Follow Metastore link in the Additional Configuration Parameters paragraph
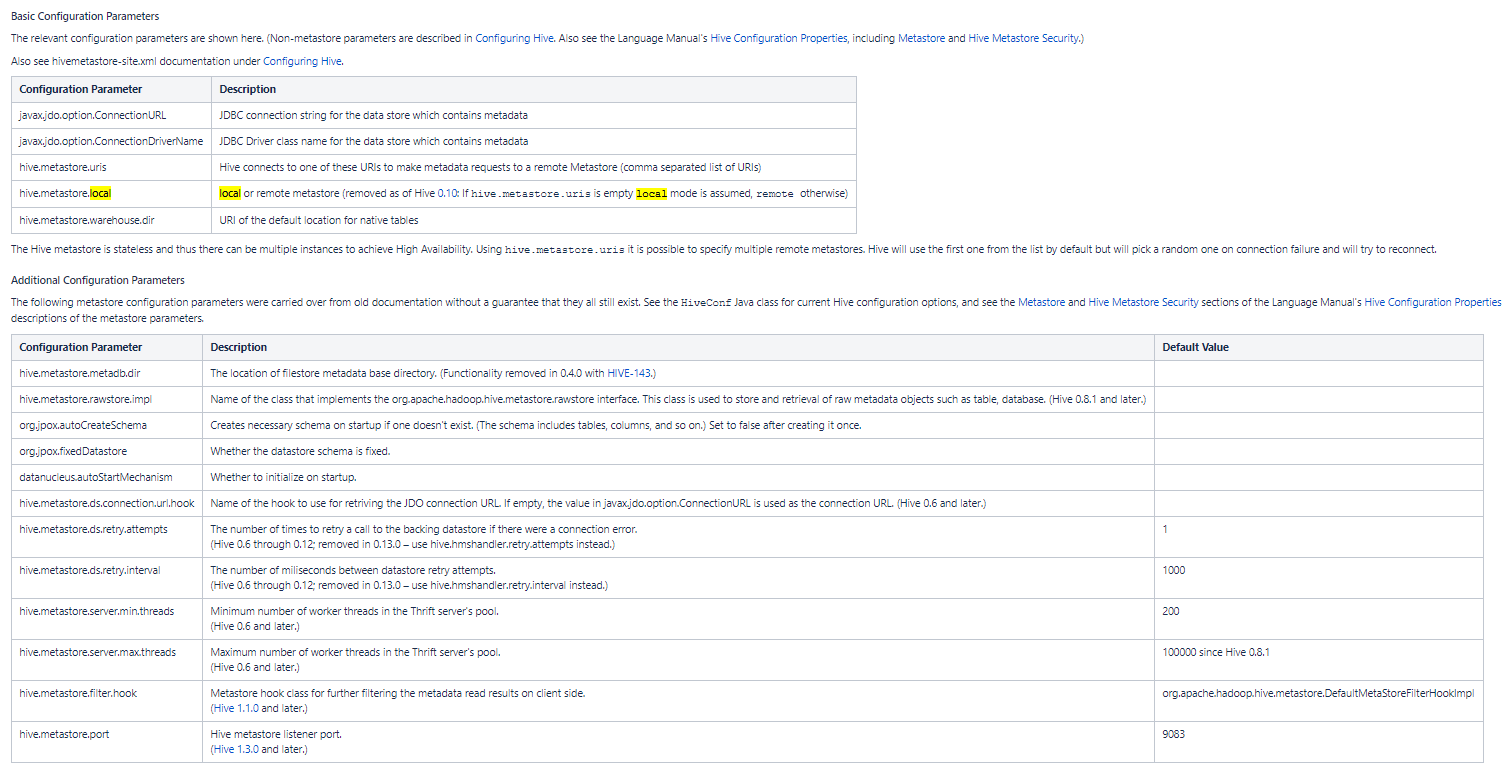 click(x=1041, y=301)
